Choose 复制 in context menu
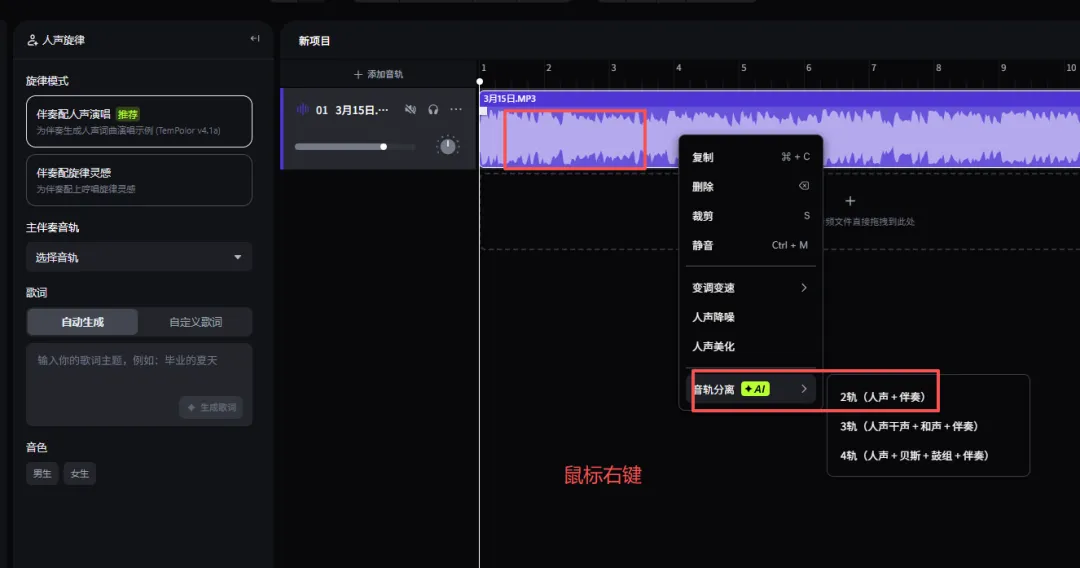This screenshot has width=1080, height=568. 750,157
